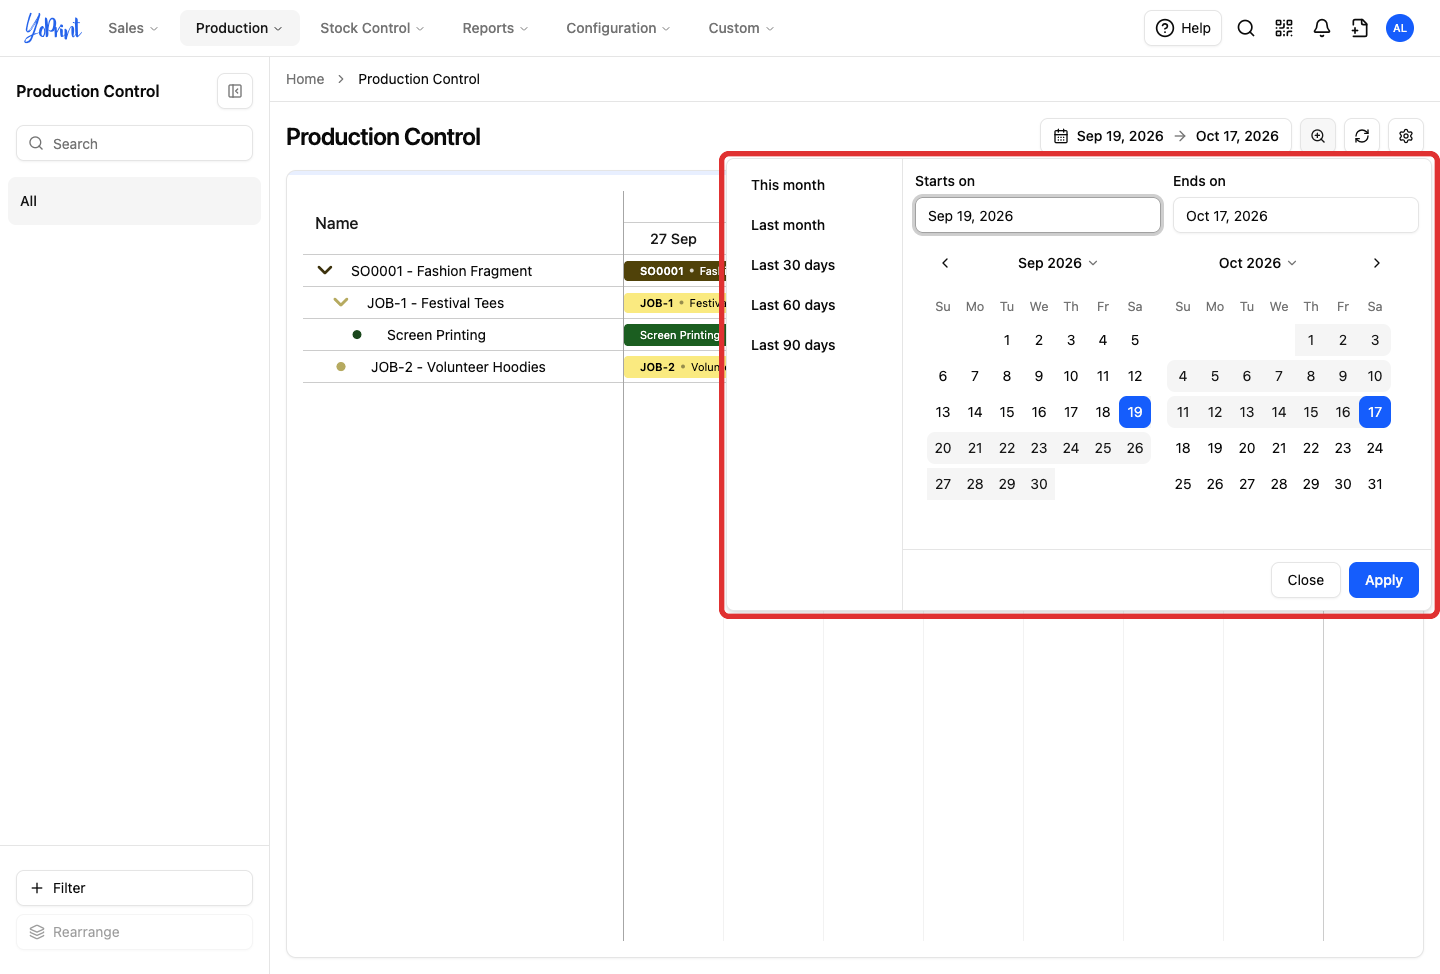Select the All item in sidebar

134,201
